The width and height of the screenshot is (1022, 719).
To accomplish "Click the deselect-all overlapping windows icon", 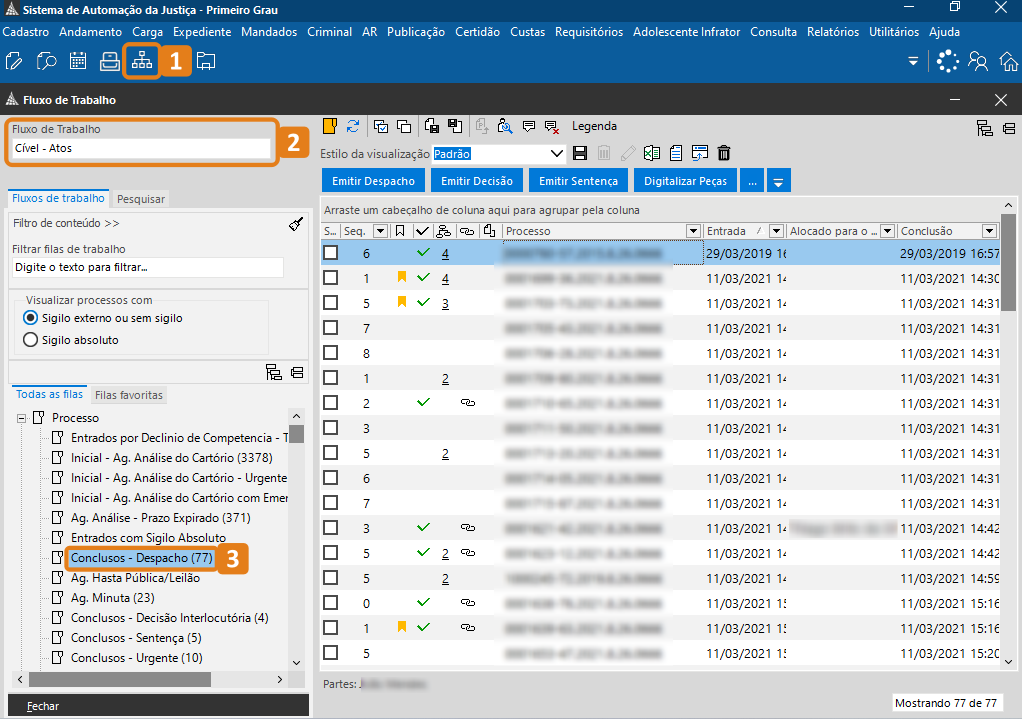I will click(x=404, y=126).
